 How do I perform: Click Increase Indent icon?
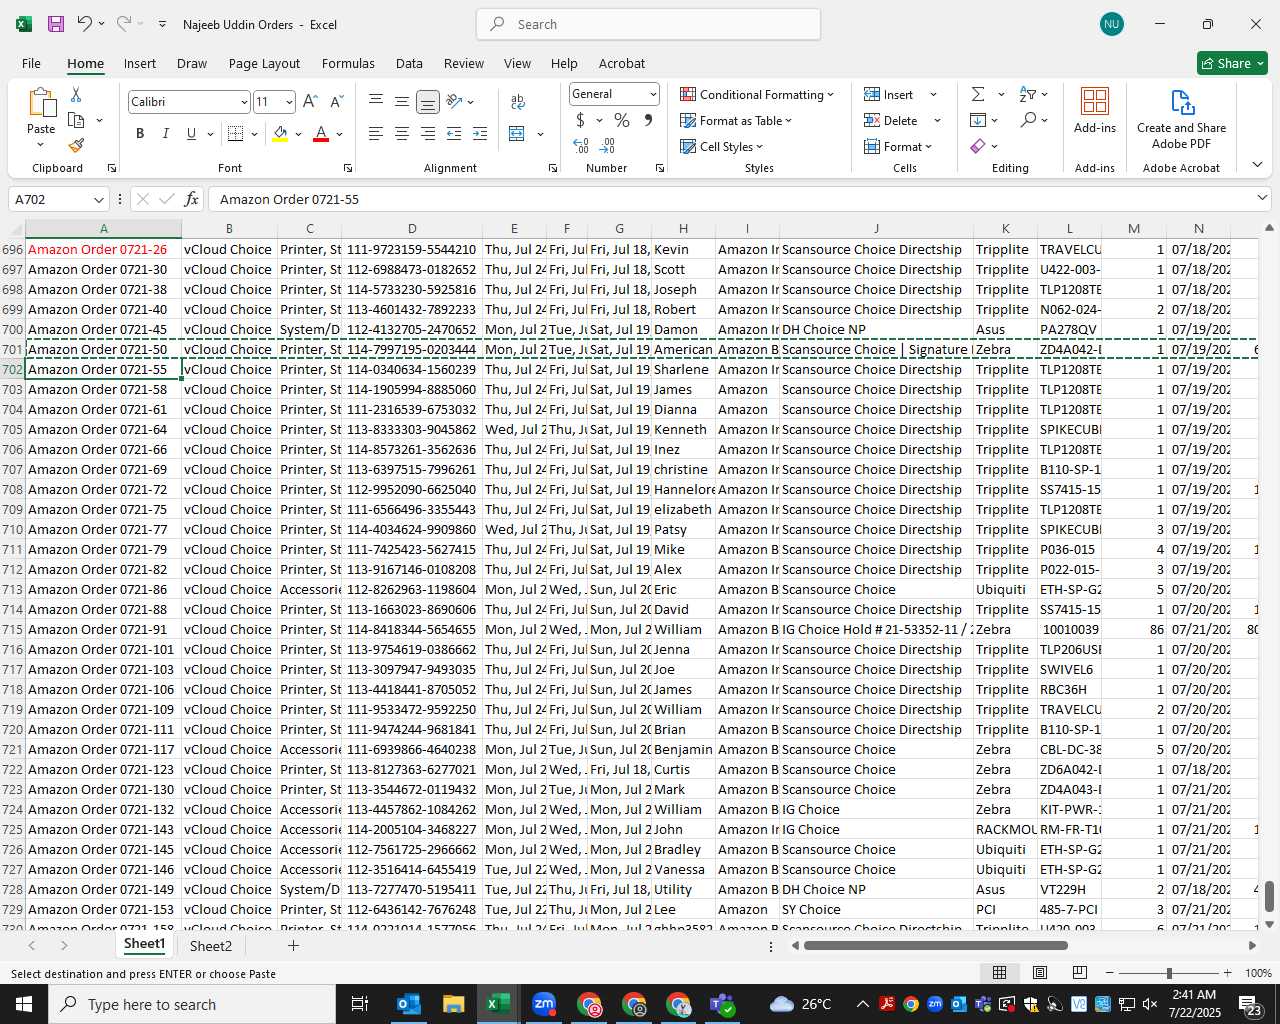pos(480,134)
